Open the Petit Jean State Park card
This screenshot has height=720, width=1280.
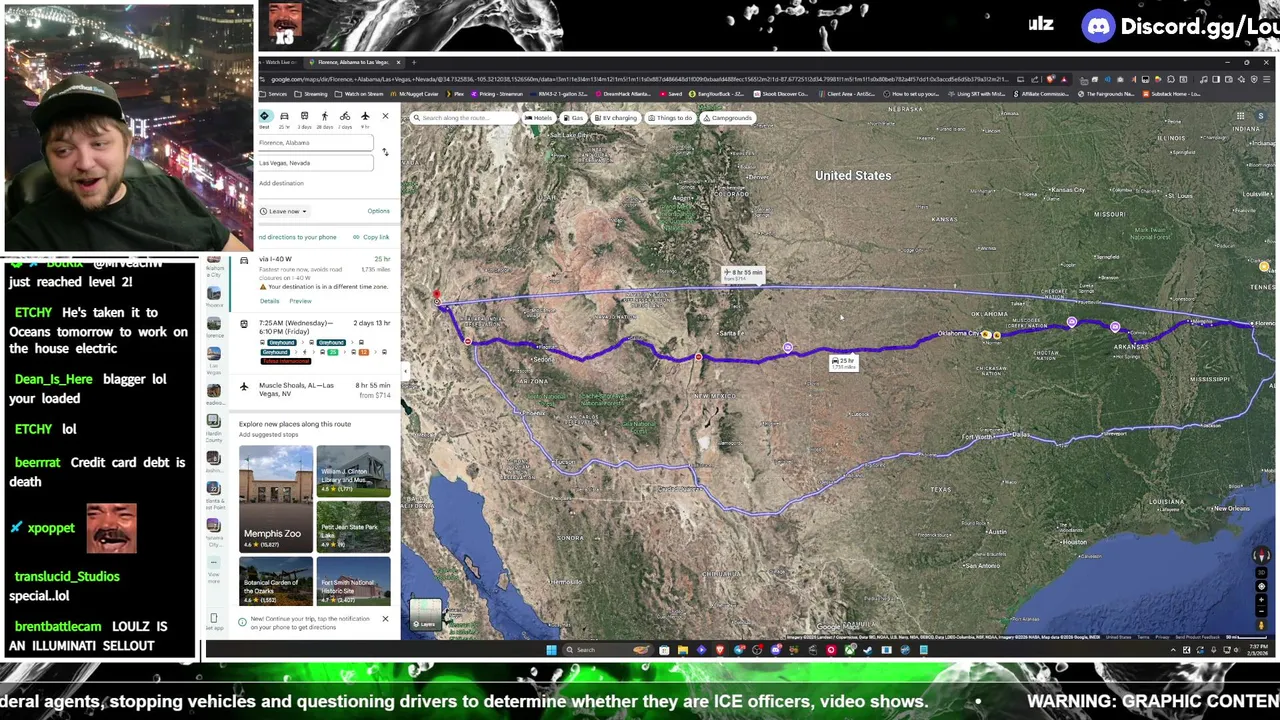(x=353, y=527)
